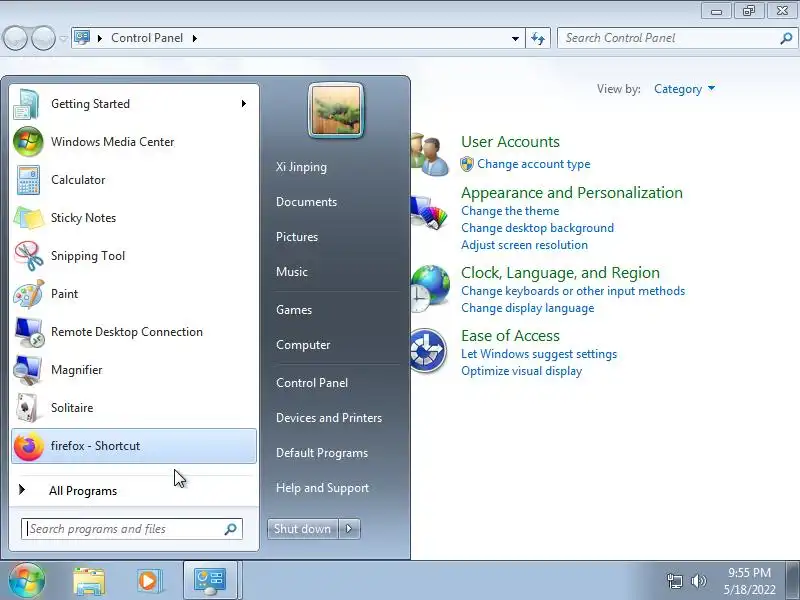
Task: Click the user account picture thumbnail
Action: (x=336, y=110)
